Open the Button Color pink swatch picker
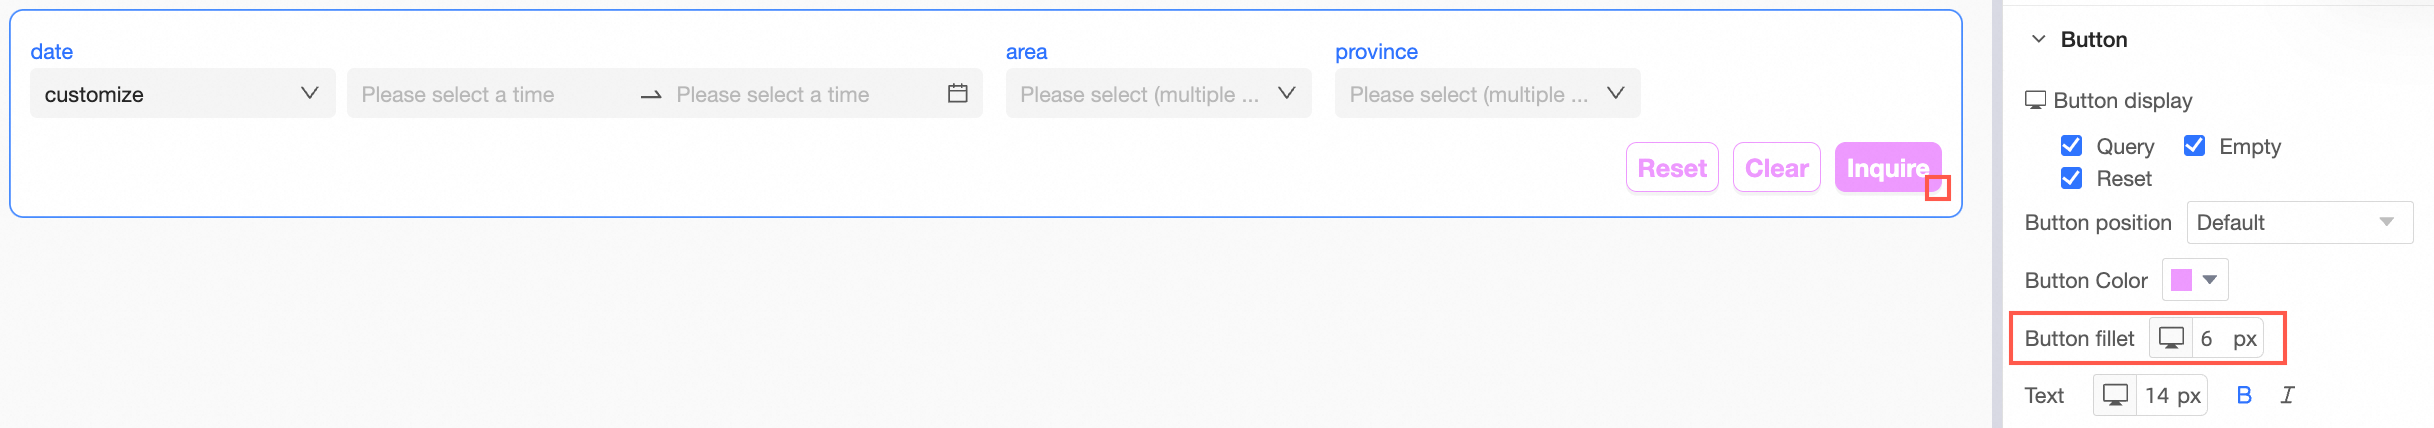Viewport: 2434px width, 428px height. point(2194,280)
